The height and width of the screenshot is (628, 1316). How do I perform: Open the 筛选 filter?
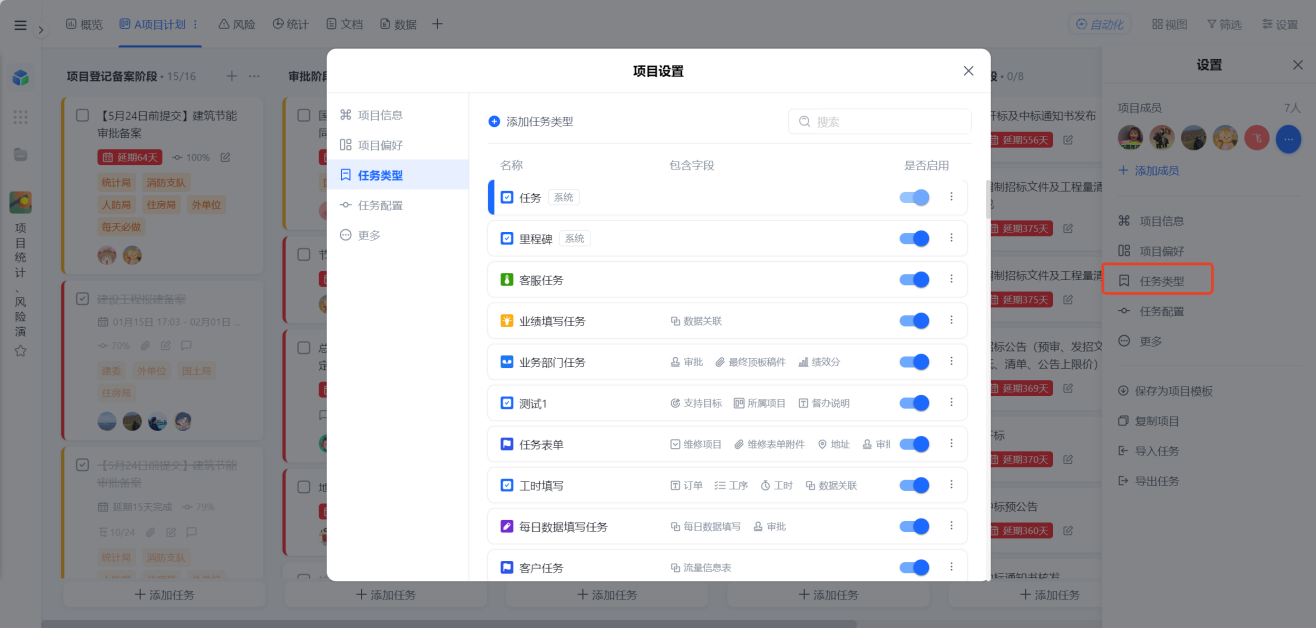1224,24
